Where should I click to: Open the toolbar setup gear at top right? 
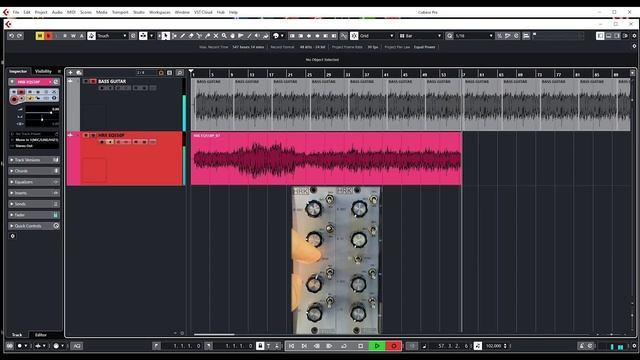634,36
